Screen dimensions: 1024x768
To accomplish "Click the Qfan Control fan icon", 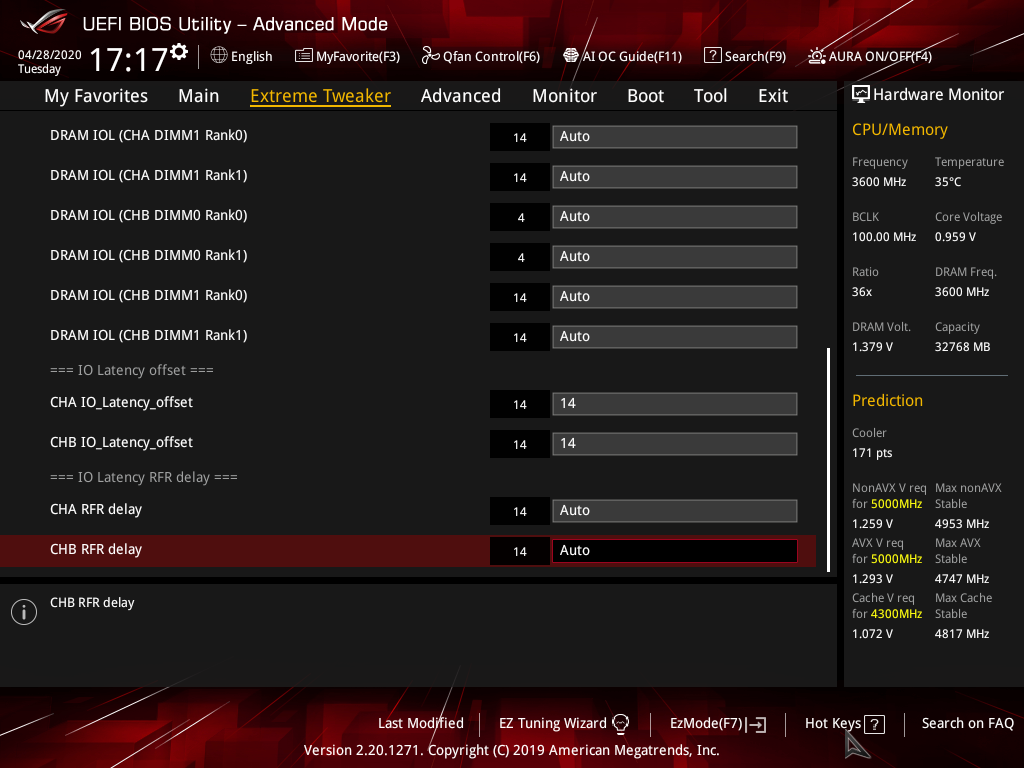I will [430, 56].
